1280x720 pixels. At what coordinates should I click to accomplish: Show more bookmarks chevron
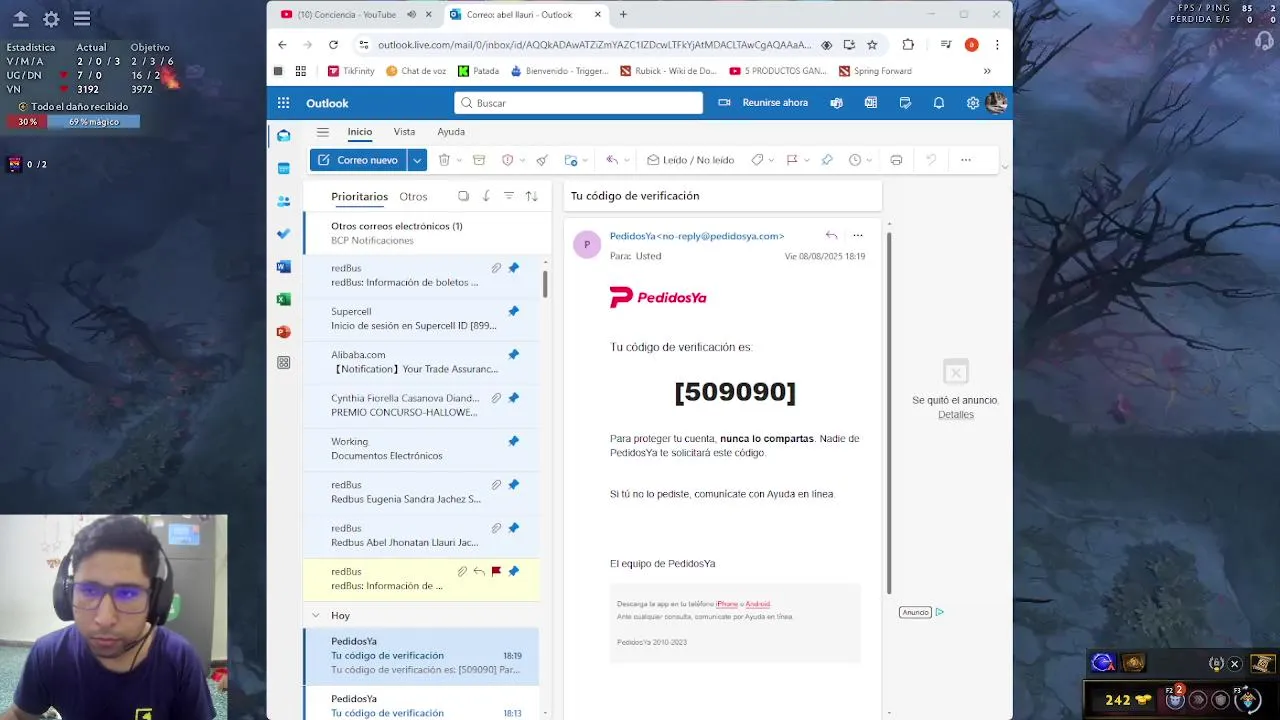987,71
